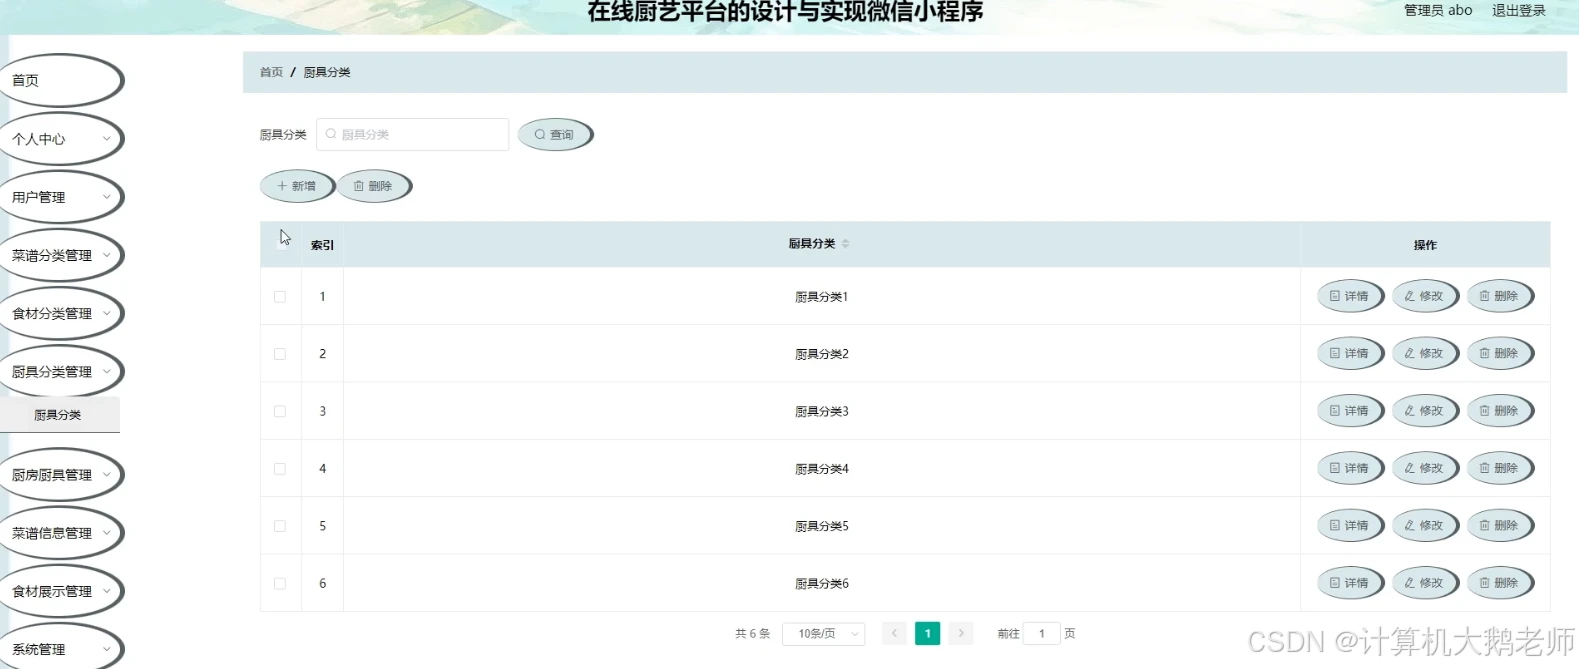The image size is (1579, 669).
Task: Click 首页 in the breadcrumb
Action: [271, 72]
